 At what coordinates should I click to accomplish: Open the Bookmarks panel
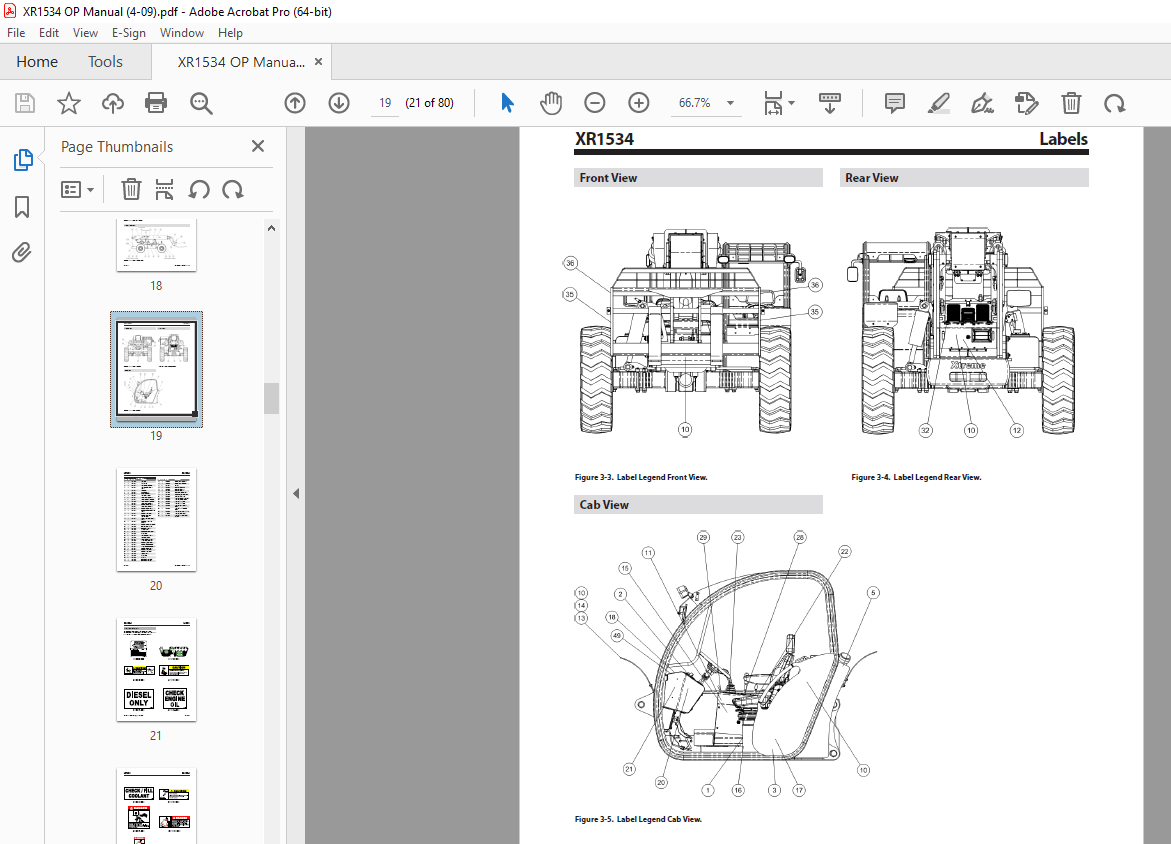coord(21,207)
